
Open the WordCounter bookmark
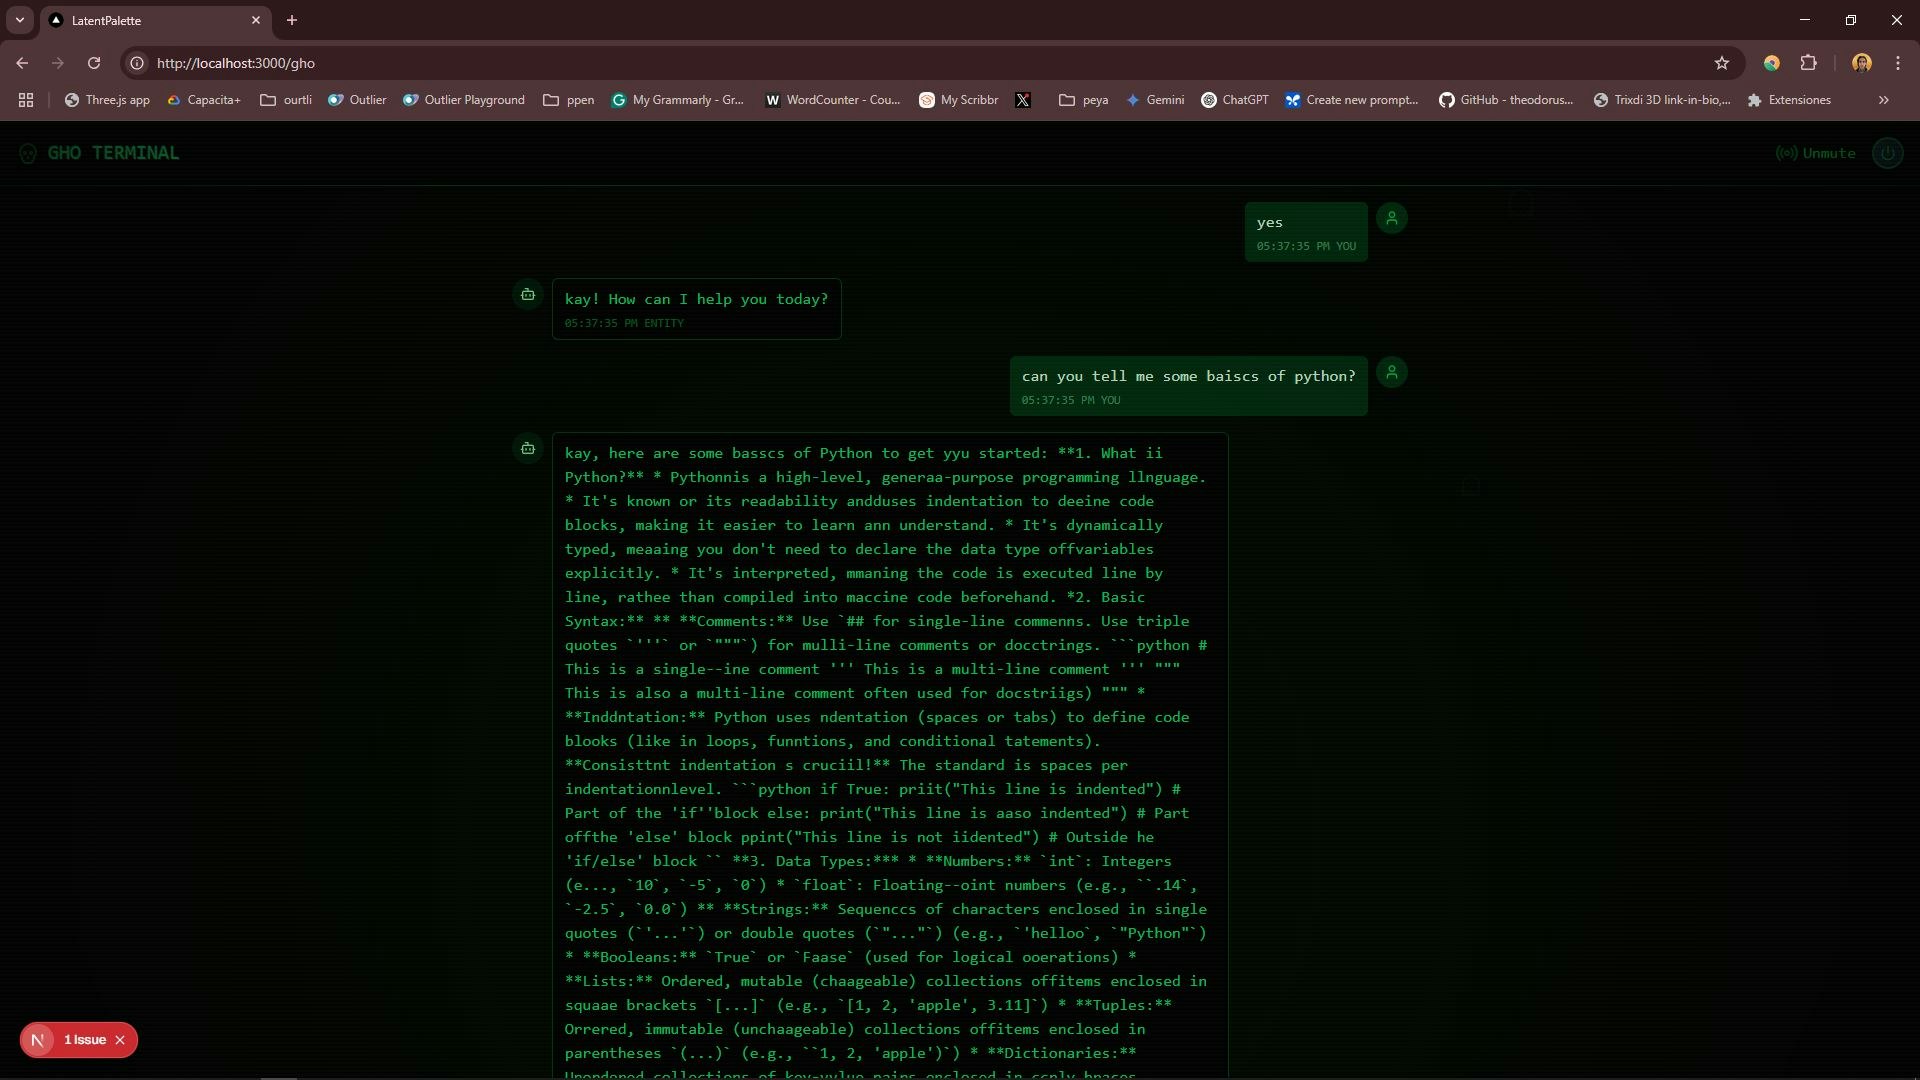click(x=833, y=100)
